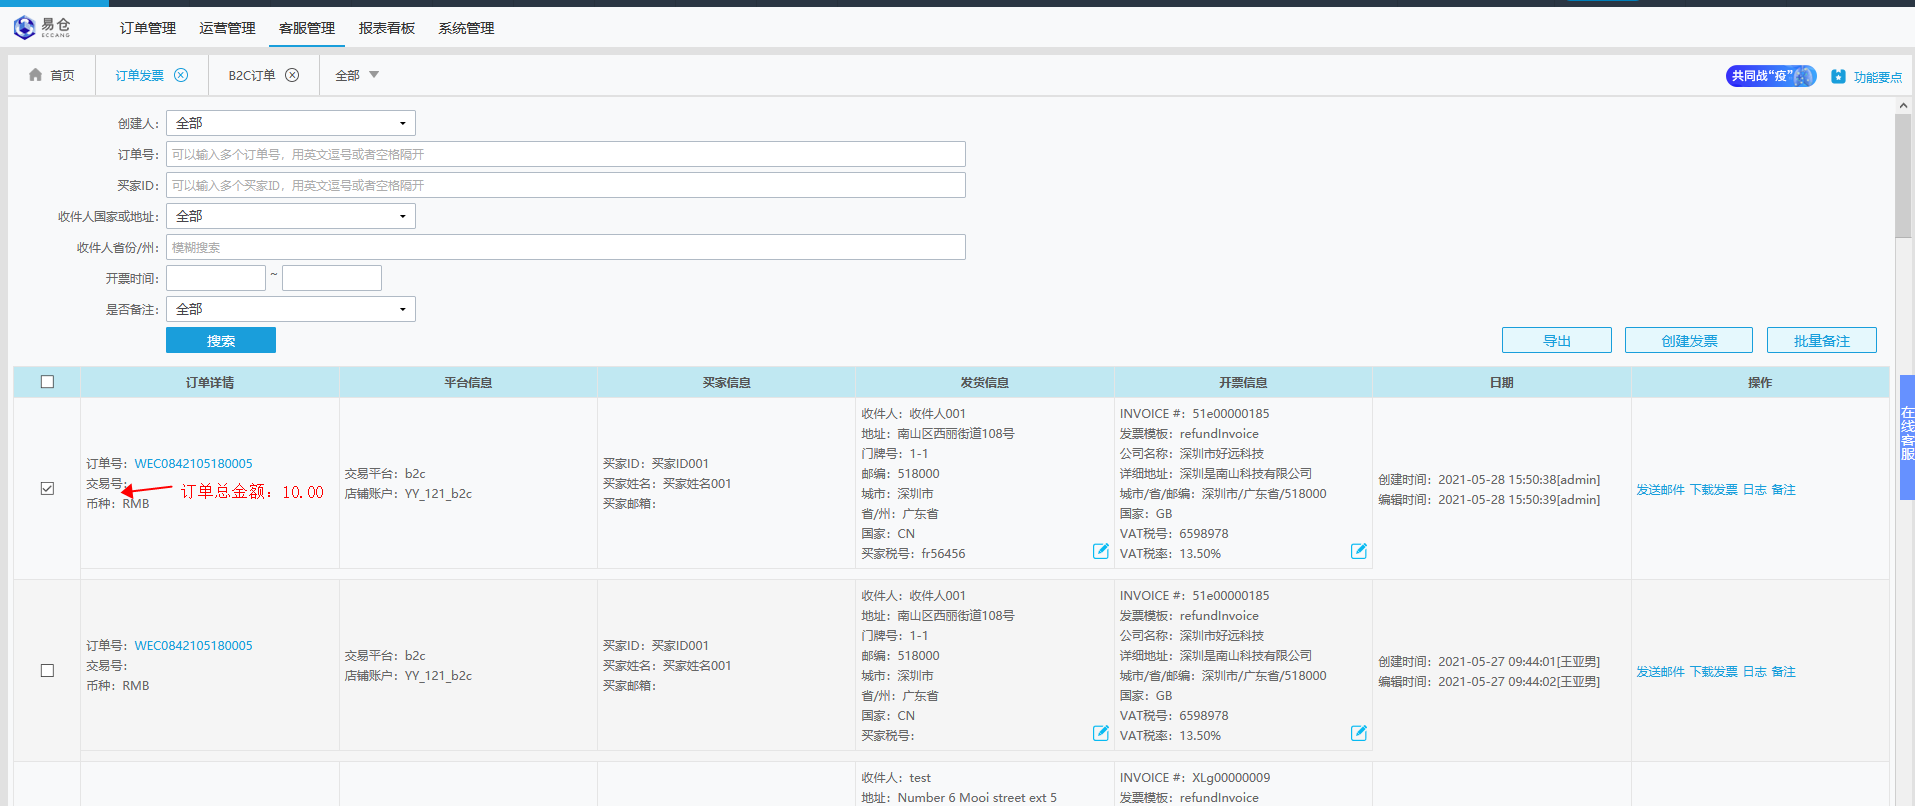Screen dimensions: 1915x806
Task: Click the 日期 column header
Action: pos(1501,383)
